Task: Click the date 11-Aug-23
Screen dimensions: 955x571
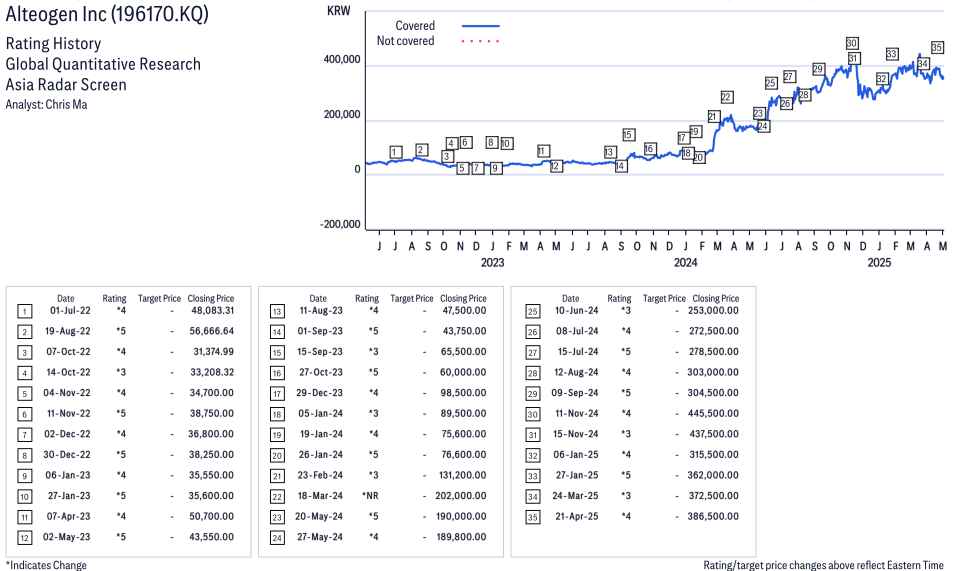Action: tap(321, 310)
